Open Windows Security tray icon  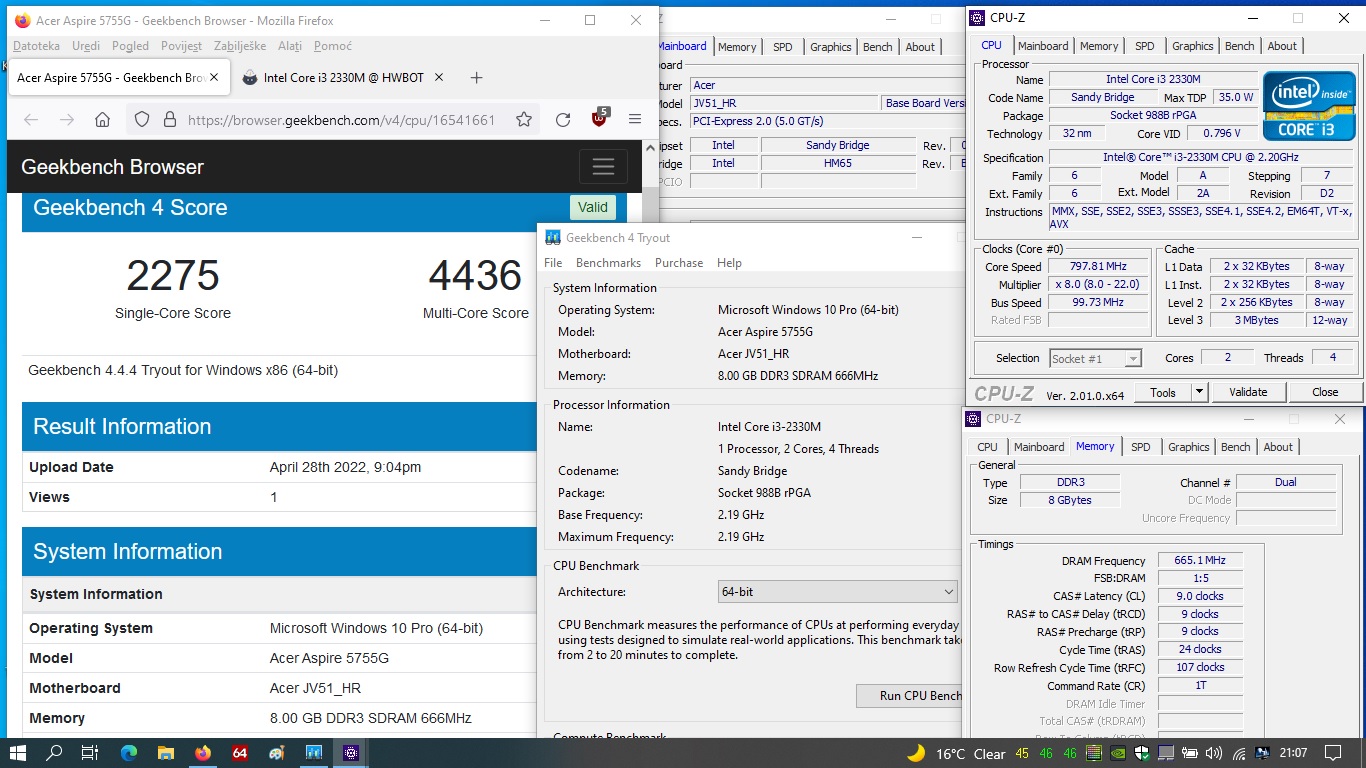[x=1144, y=753]
